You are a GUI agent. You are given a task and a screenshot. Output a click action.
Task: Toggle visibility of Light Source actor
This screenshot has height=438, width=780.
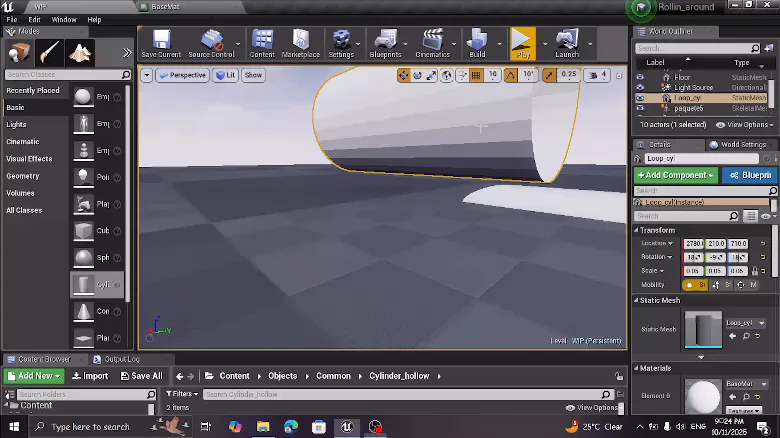640,87
